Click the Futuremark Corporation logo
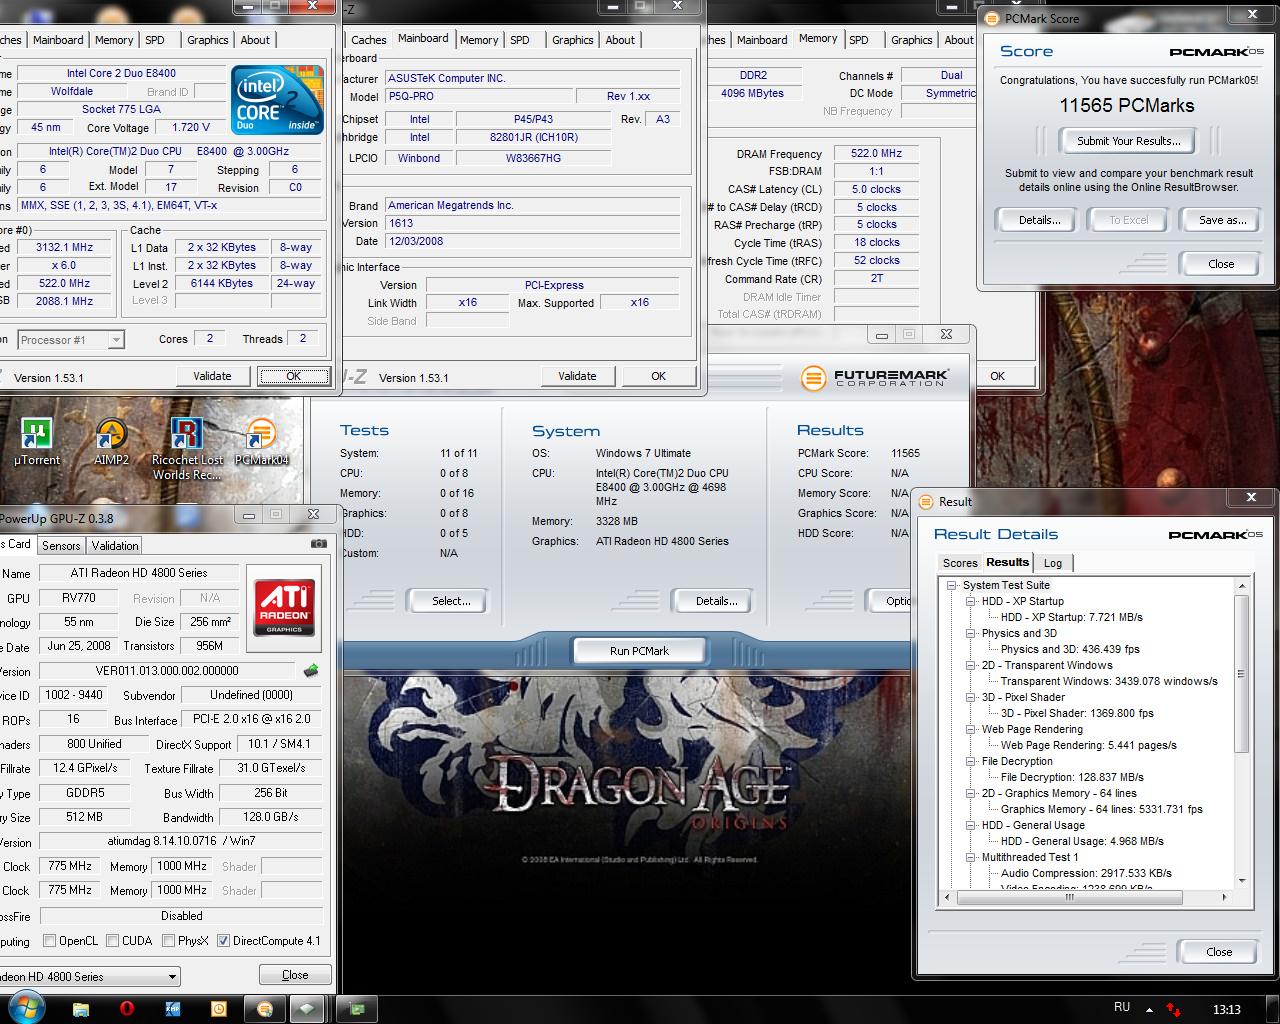The image size is (1280, 1024). [877, 377]
